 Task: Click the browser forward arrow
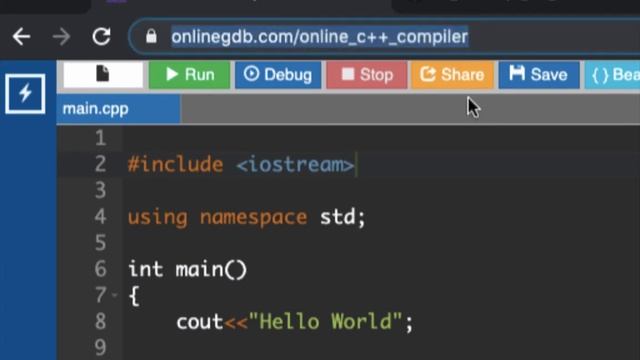click(x=61, y=37)
